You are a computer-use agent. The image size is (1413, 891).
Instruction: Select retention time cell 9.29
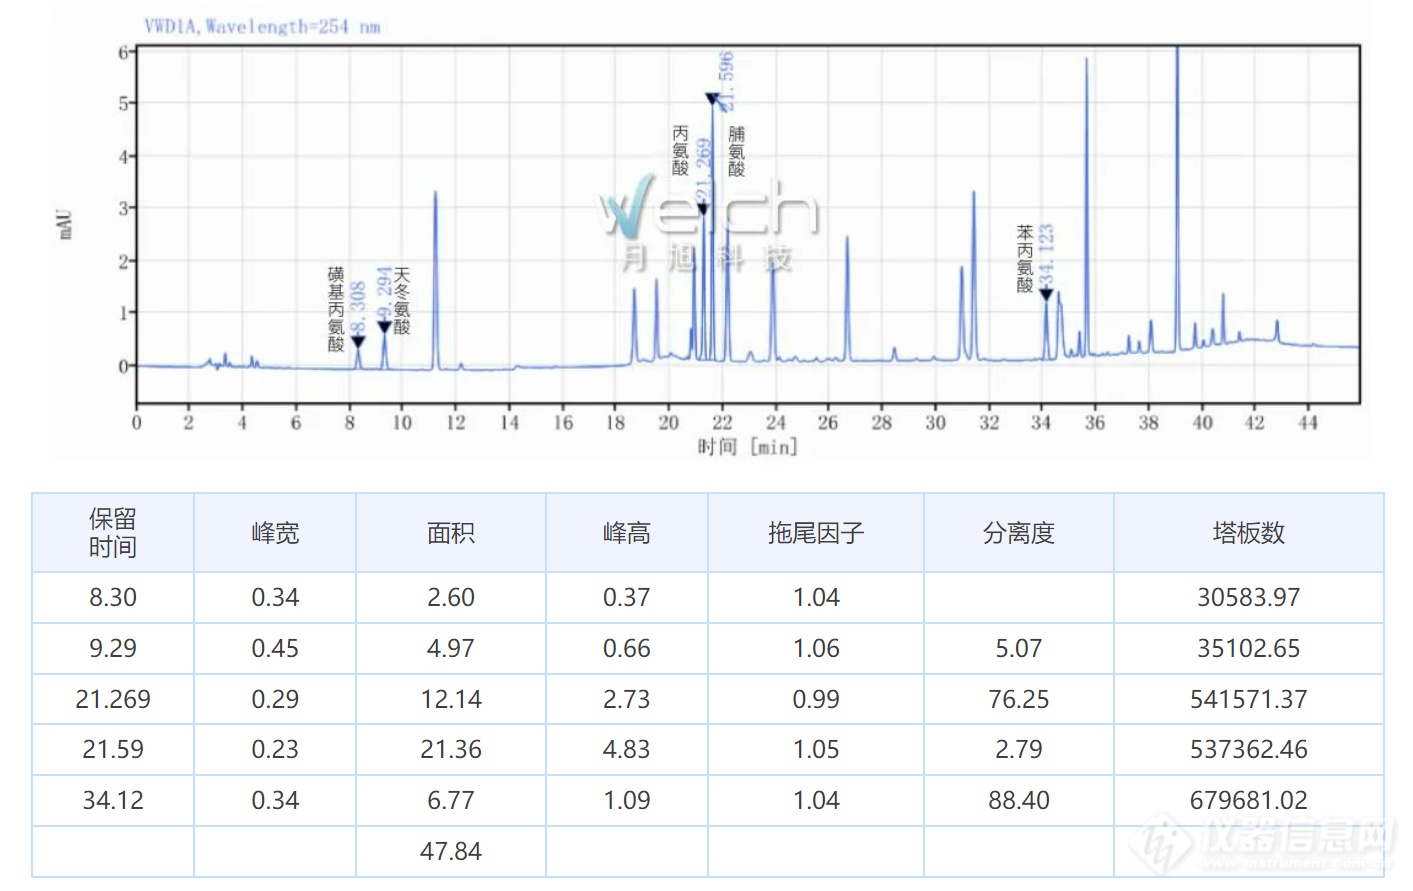tap(113, 648)
